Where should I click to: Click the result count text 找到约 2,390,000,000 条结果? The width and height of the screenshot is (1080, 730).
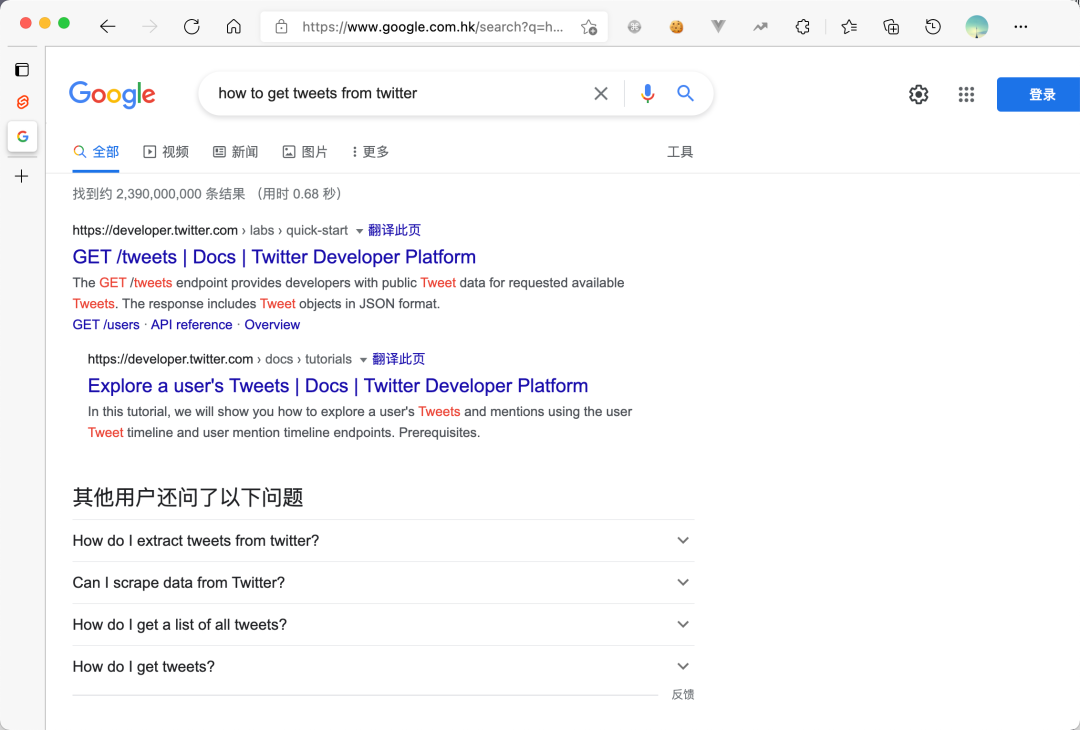(159, 194)
